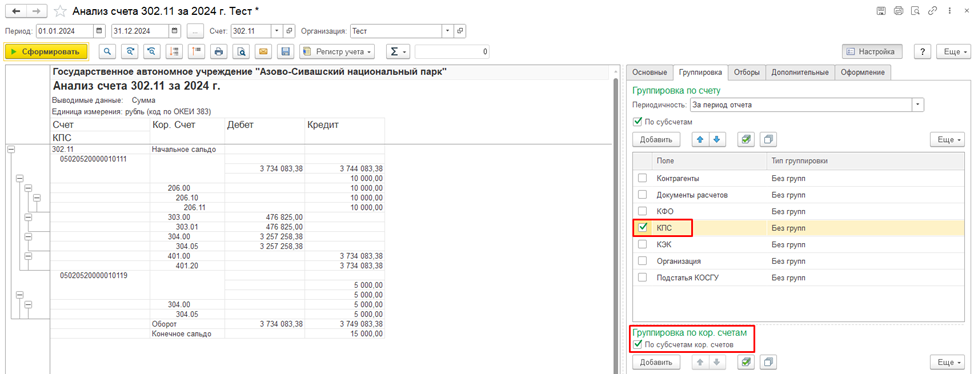Toggle the По субсчетам checkbox
Screen dimensions: 974x374
pyautogui.click(x=636, y=121)
